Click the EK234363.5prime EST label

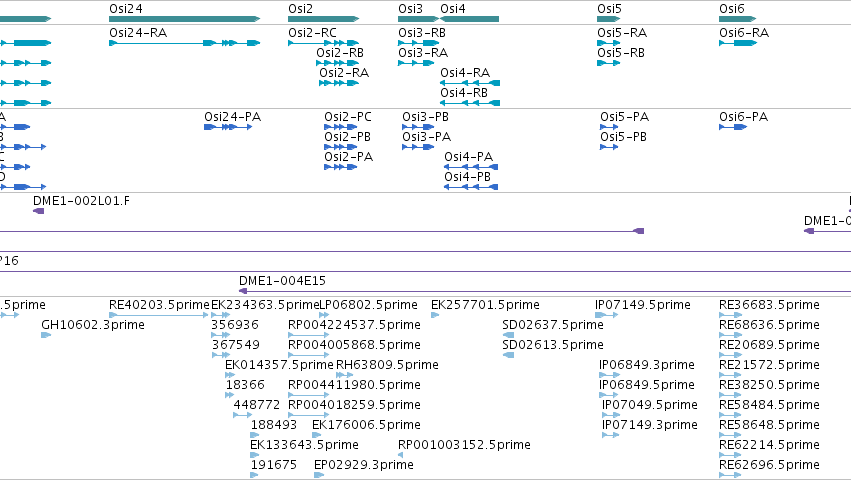pos(265,305)
